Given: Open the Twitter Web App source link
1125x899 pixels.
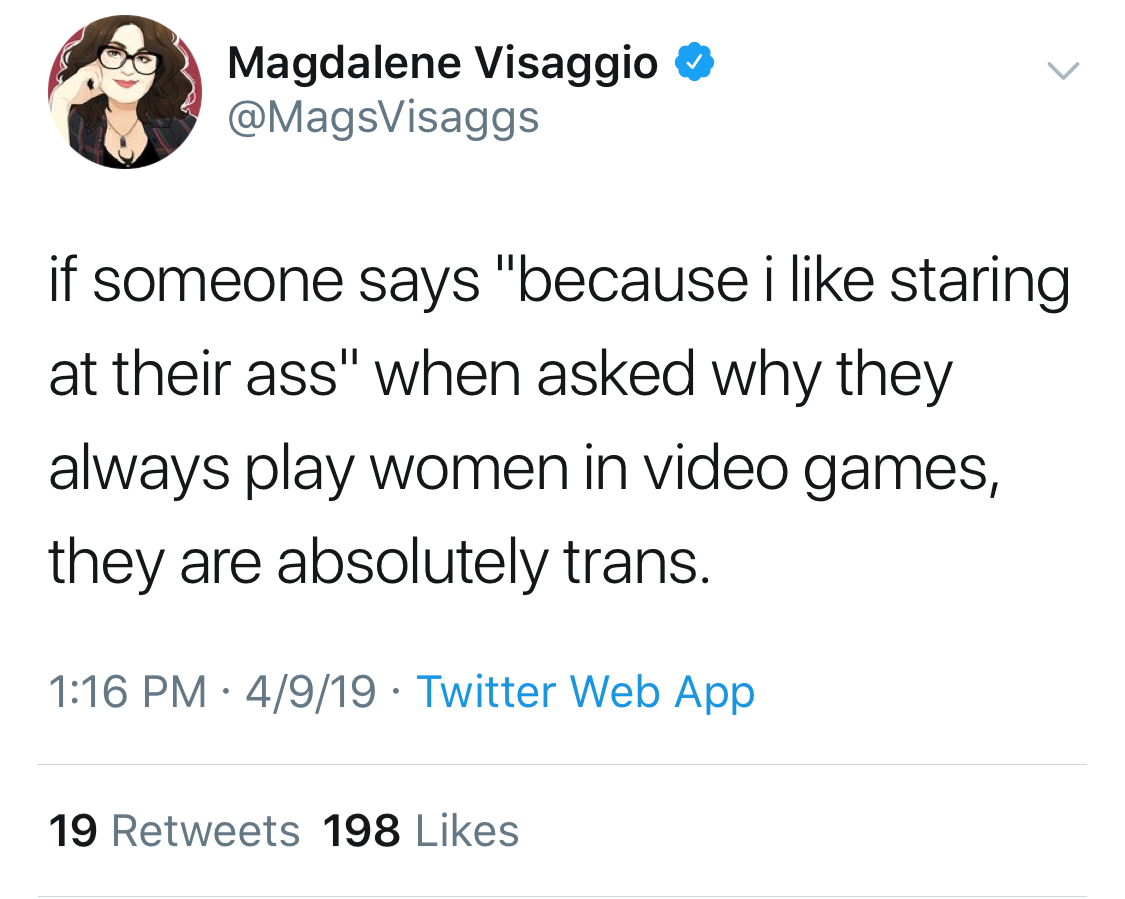Looking at the screenshot, I should coord(584,692).
